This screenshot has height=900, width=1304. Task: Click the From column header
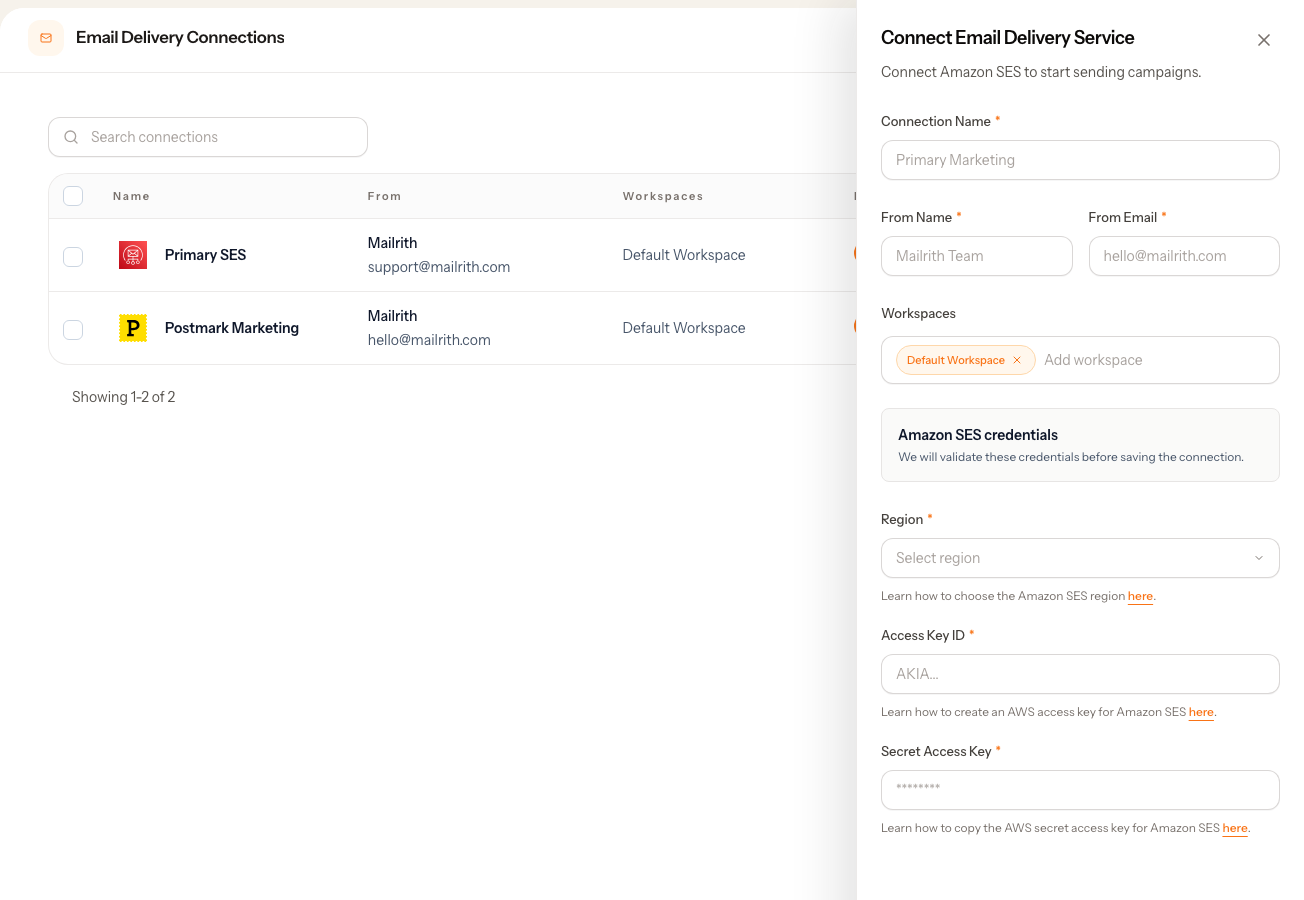pos(384,196)
